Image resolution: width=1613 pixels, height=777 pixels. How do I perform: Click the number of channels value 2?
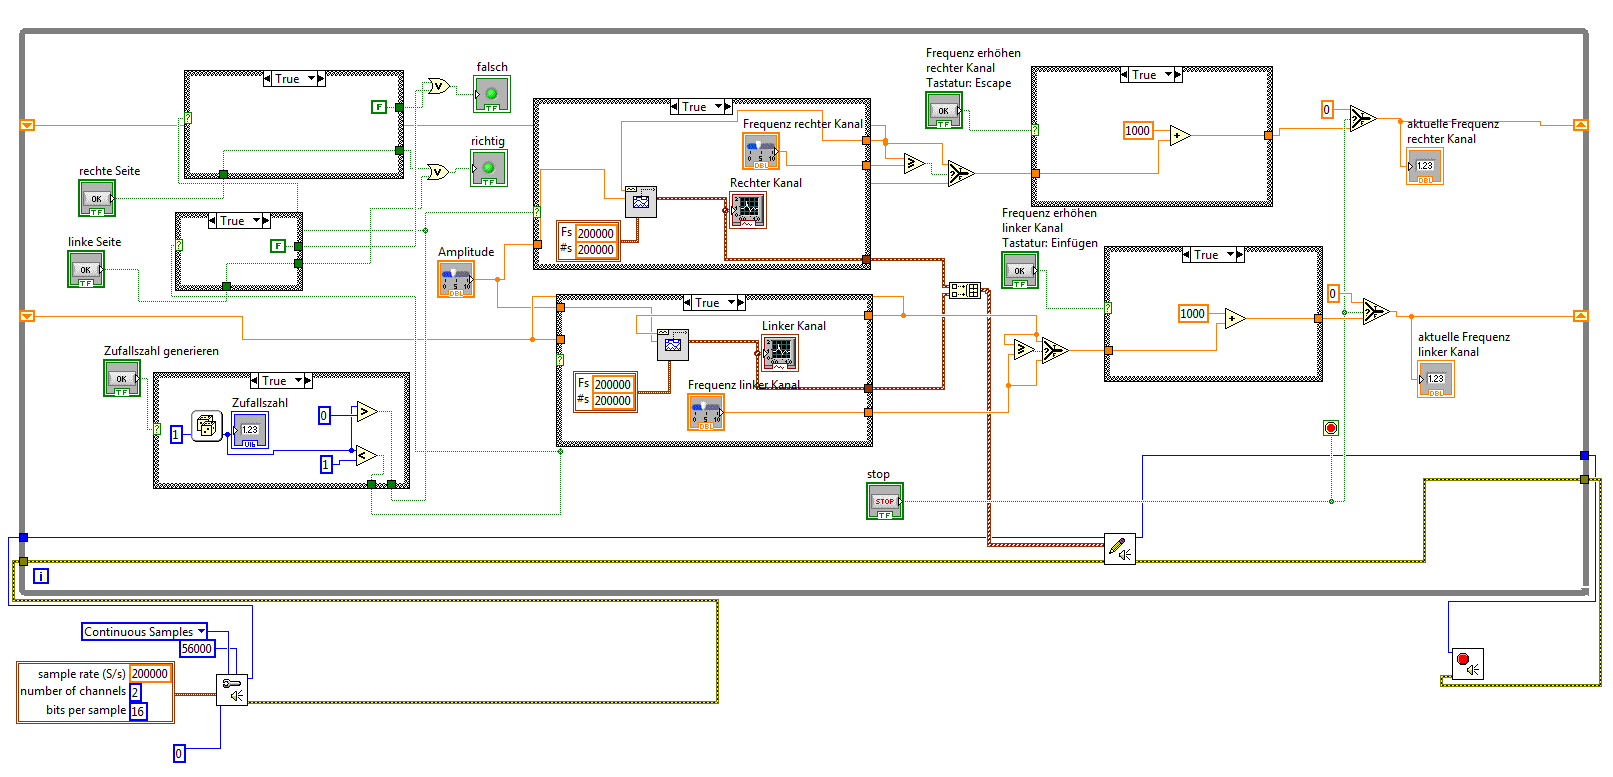[136, 692]
